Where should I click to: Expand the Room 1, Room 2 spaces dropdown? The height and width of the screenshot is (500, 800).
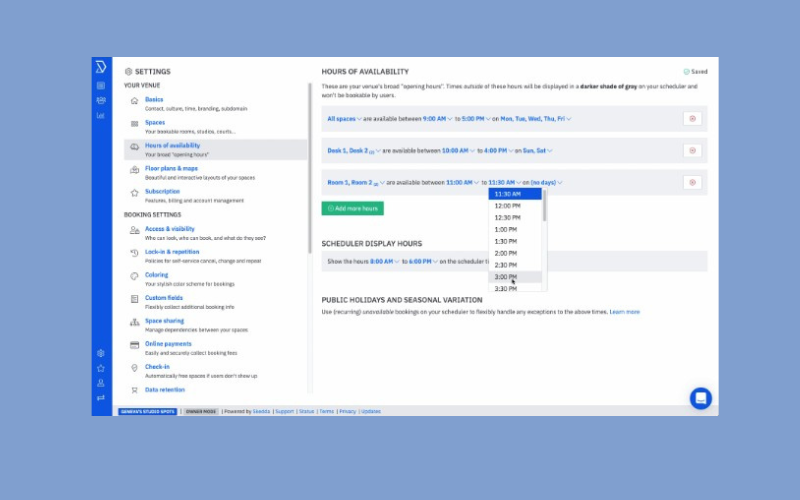point(356,182)
